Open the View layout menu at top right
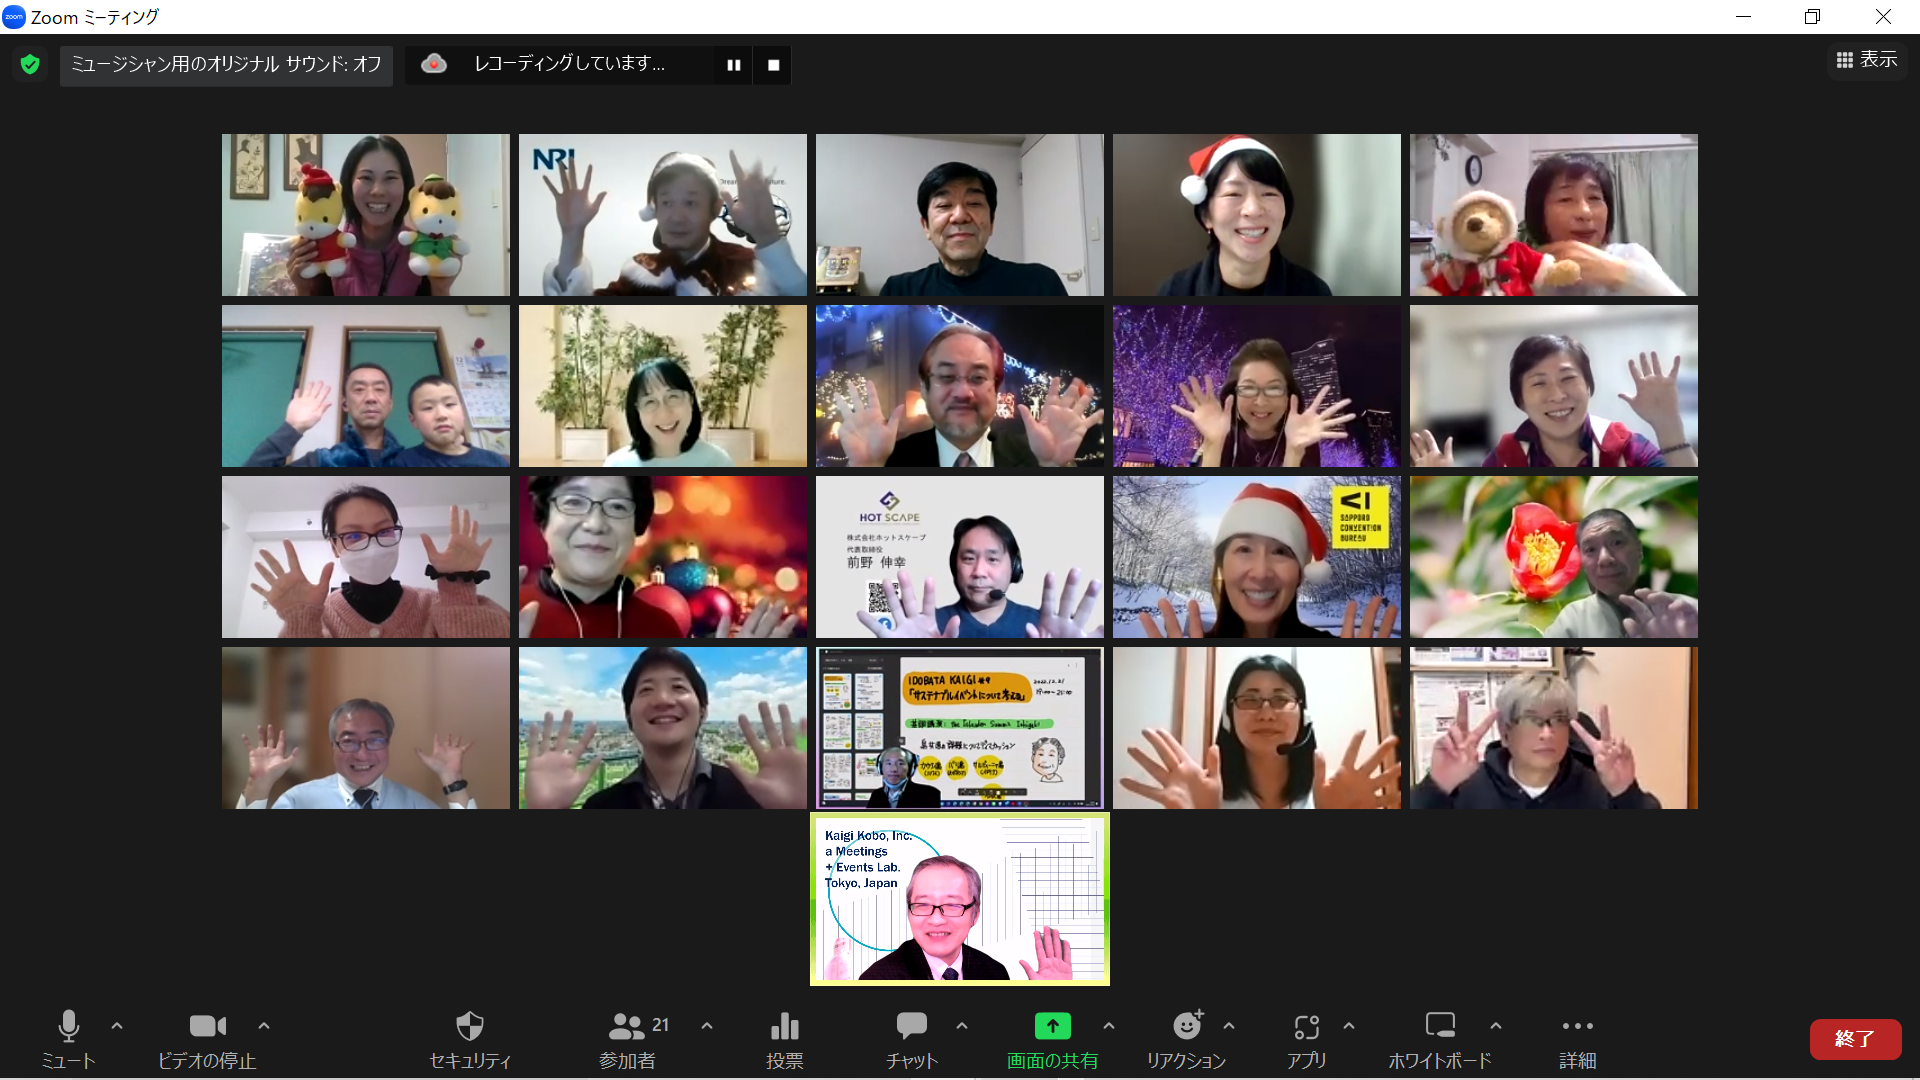Screen dimensions: 1920x1080 (1867, 61)
